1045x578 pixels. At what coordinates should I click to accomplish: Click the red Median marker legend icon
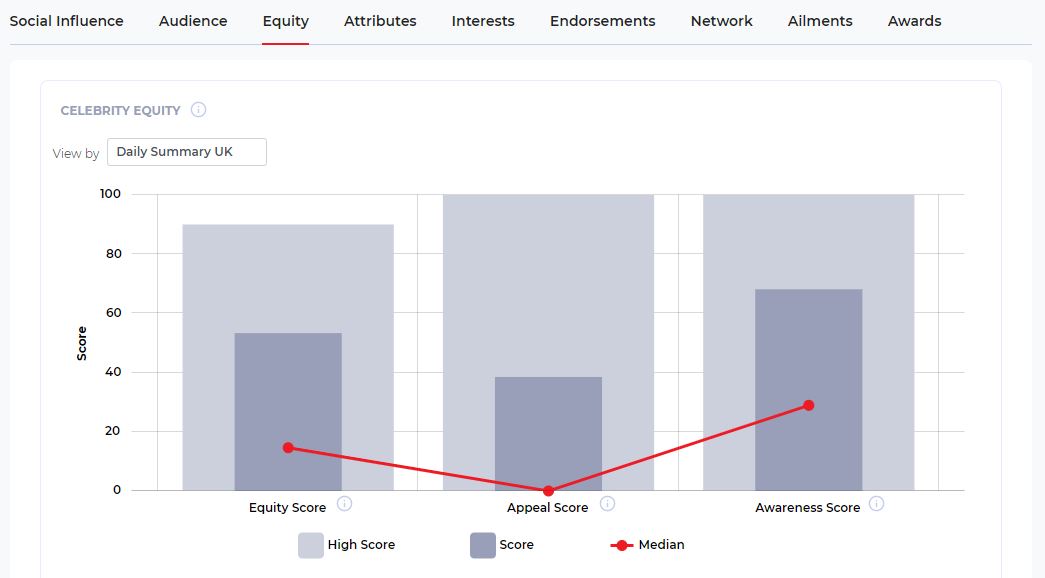click(x=621, y=545)
